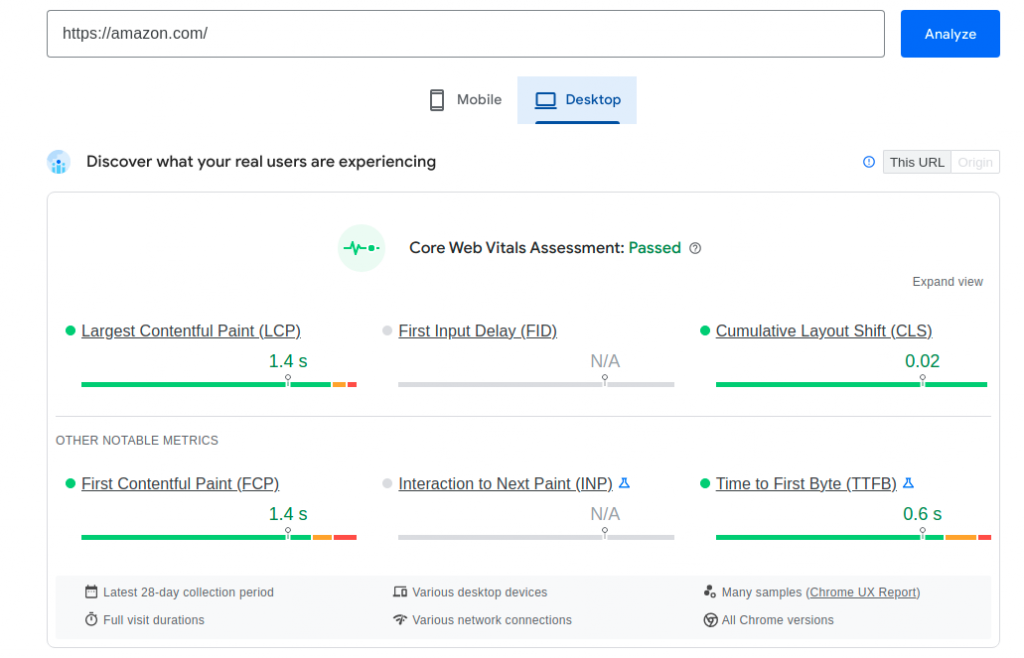Click the Analyze button
Image resolution: width=1024 pixels, height=658 pixels.
point(950,34)
